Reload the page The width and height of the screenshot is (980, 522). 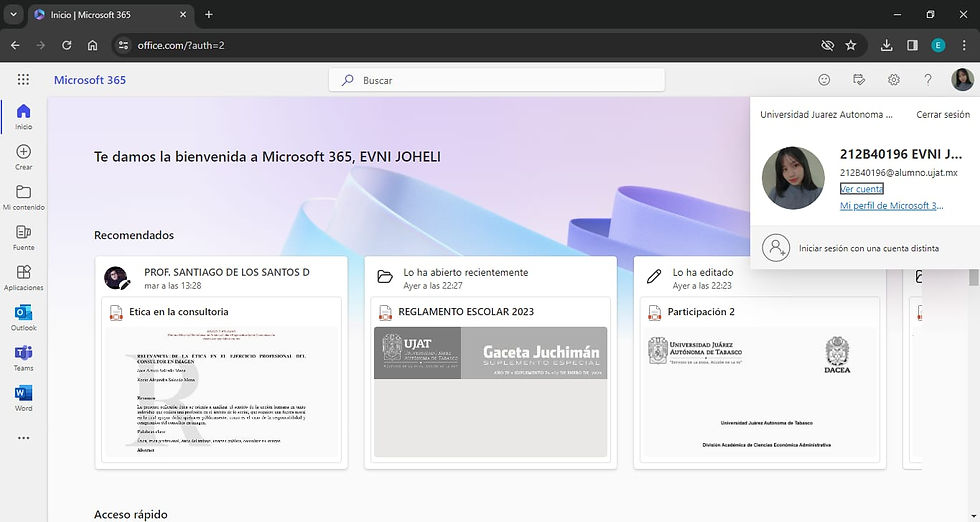(x=66, y=45)
